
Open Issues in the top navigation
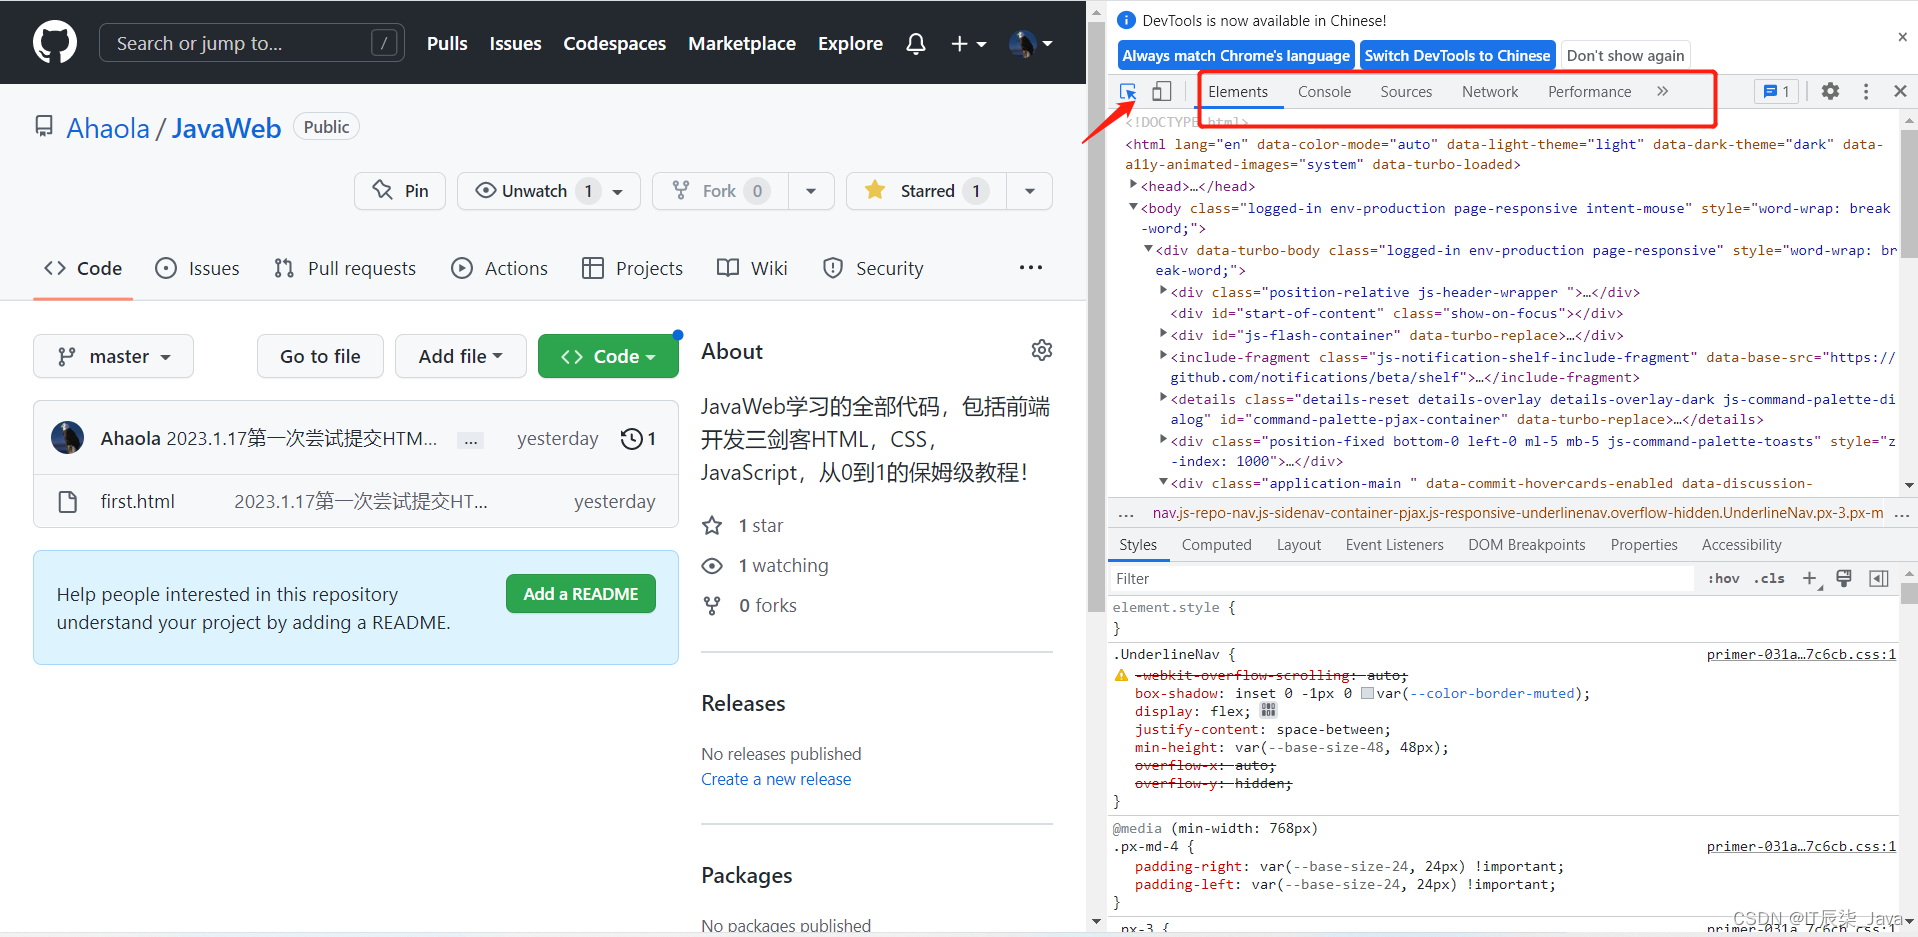click(515, 43)
